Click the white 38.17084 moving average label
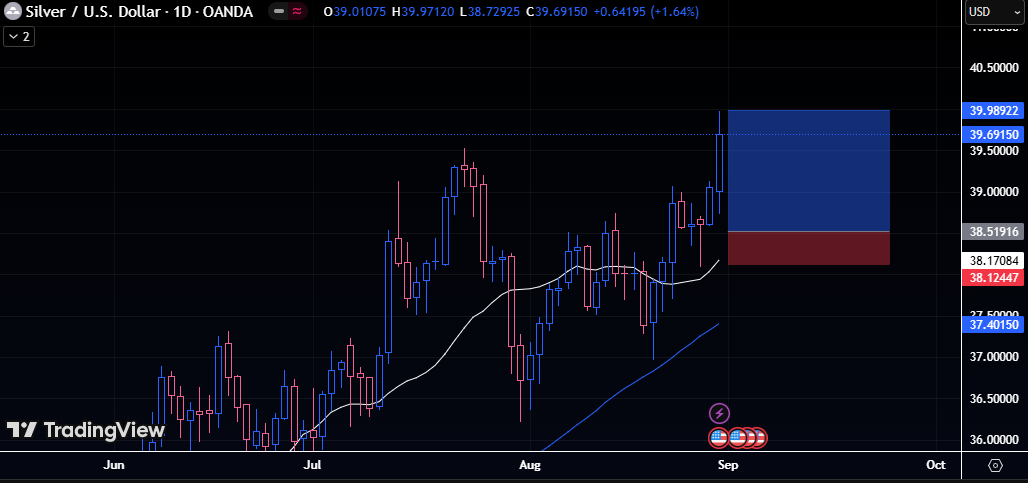 [993, 261]
